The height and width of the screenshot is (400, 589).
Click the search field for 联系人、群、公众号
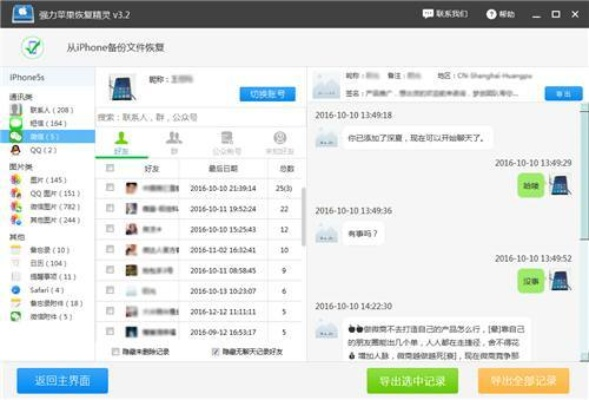pyautogui.click(x=201, y=117)
